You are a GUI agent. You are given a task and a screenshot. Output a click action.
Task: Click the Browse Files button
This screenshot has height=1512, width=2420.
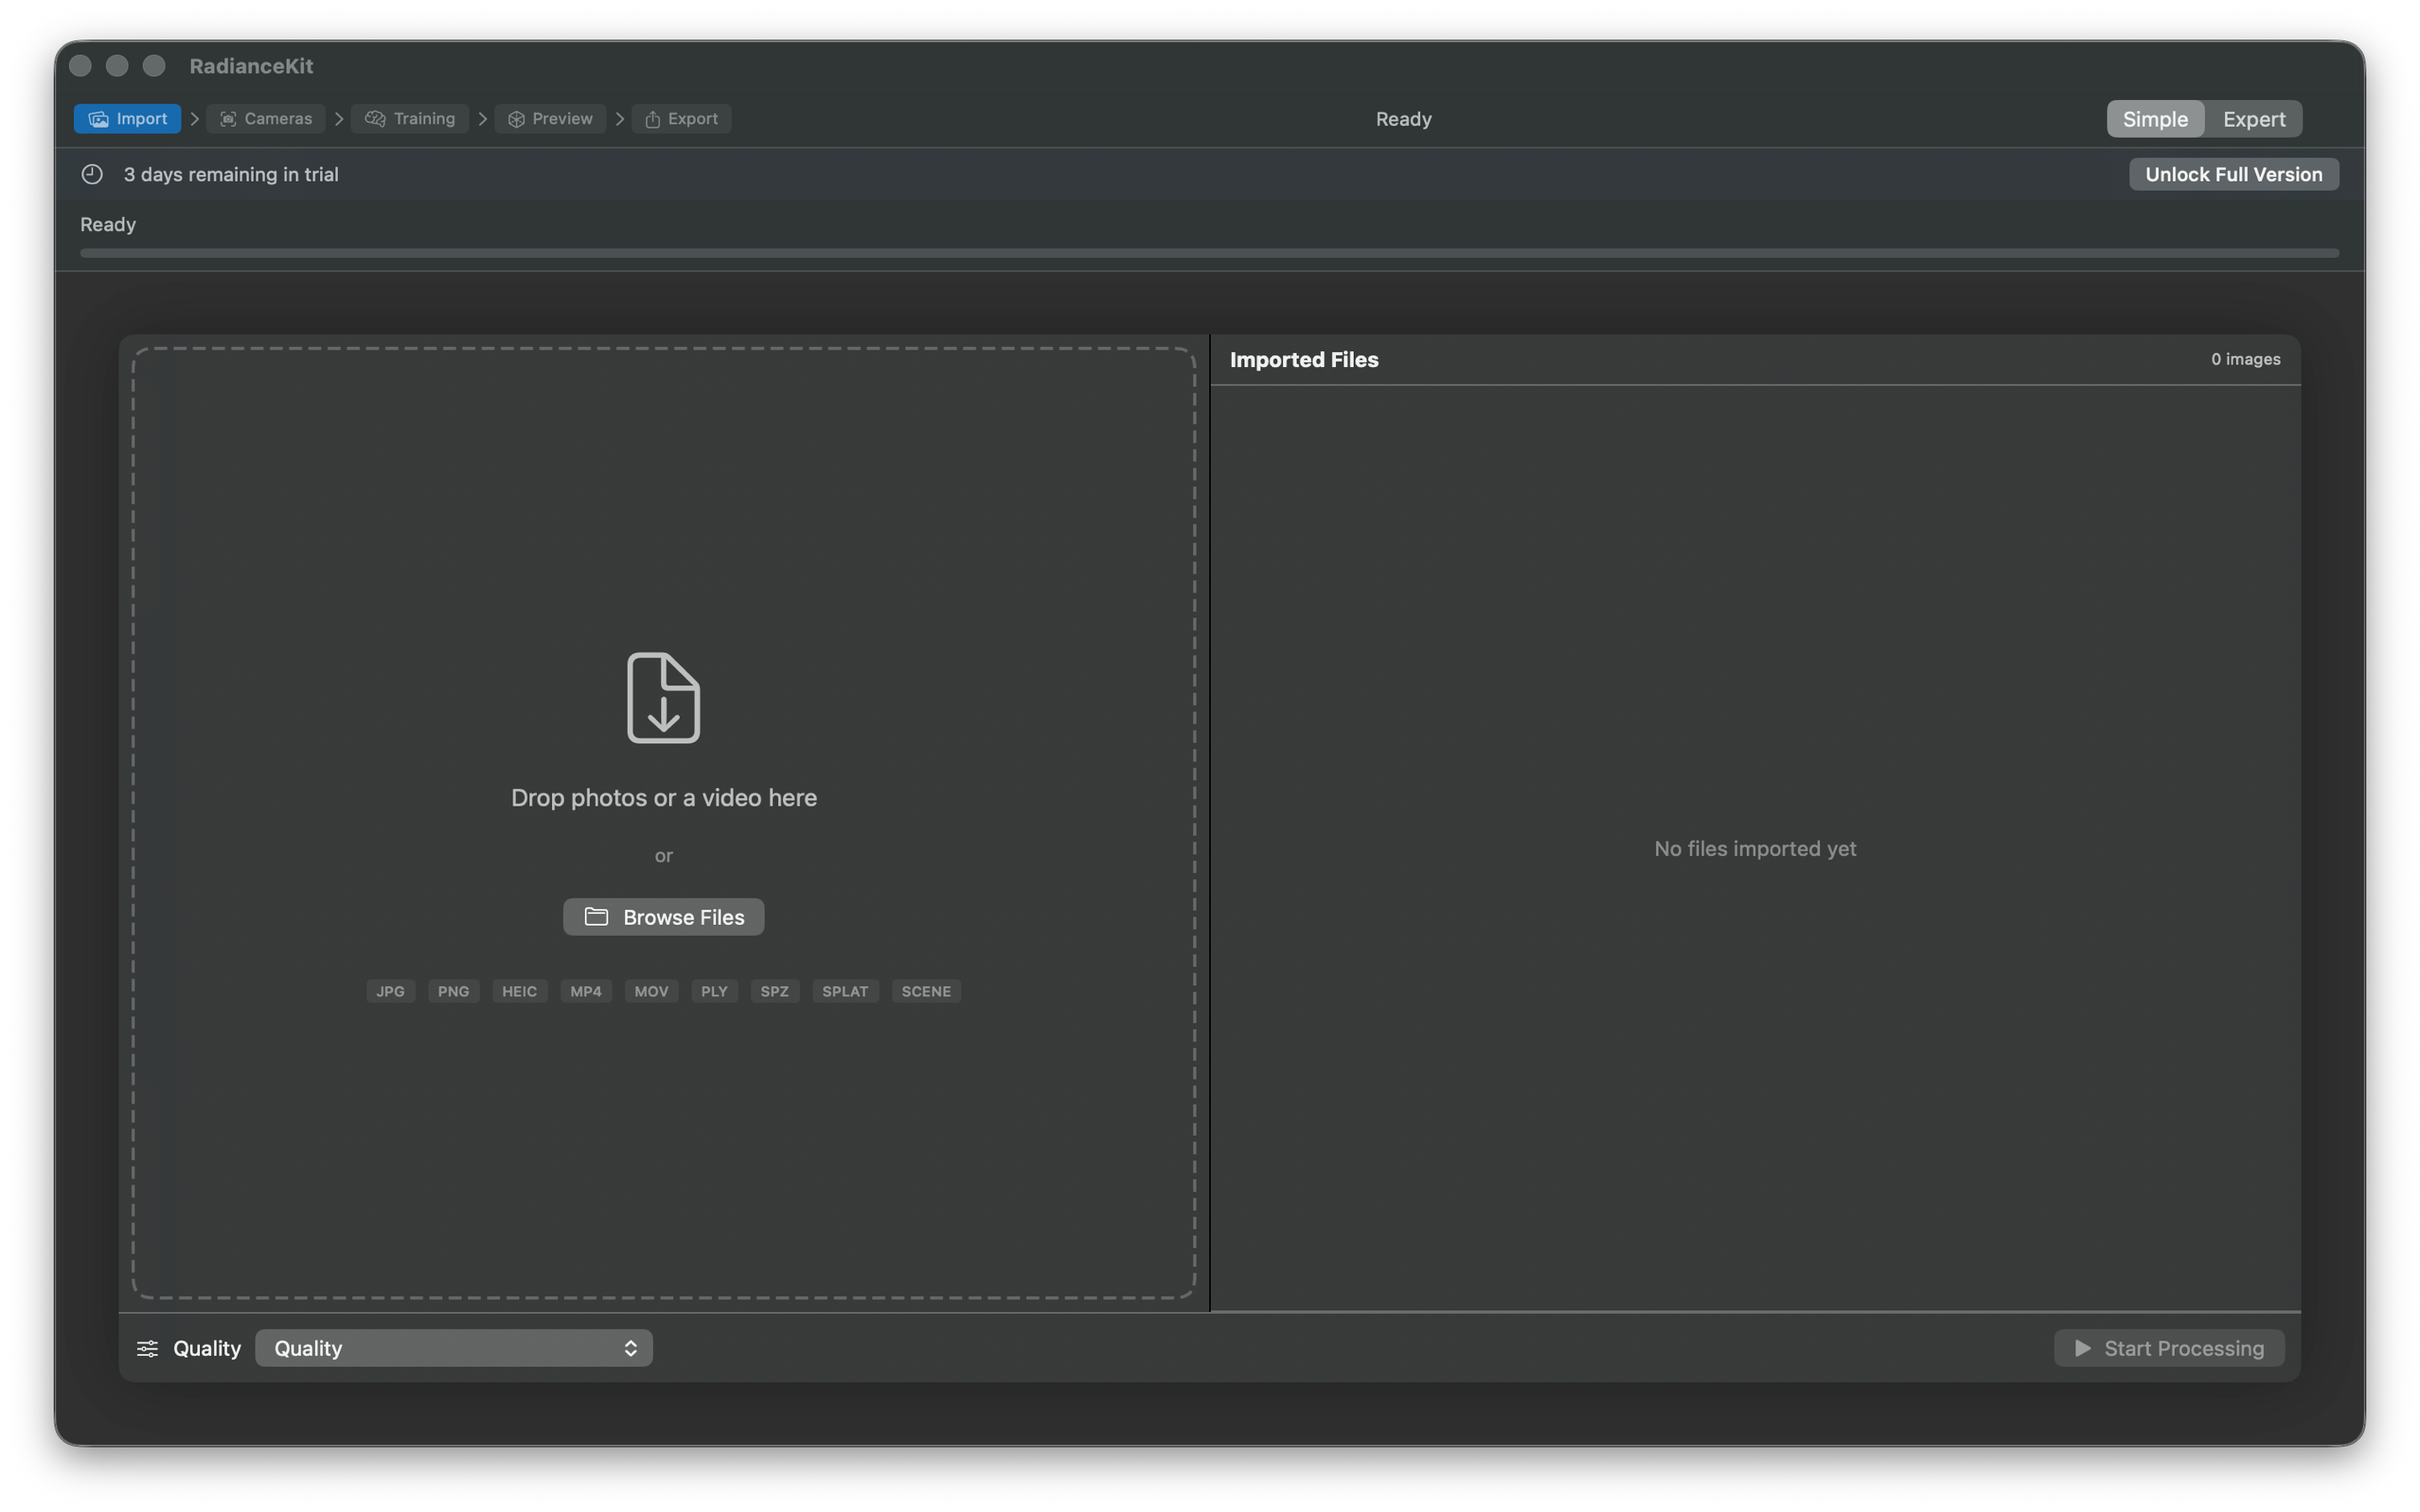pos(663,916)
